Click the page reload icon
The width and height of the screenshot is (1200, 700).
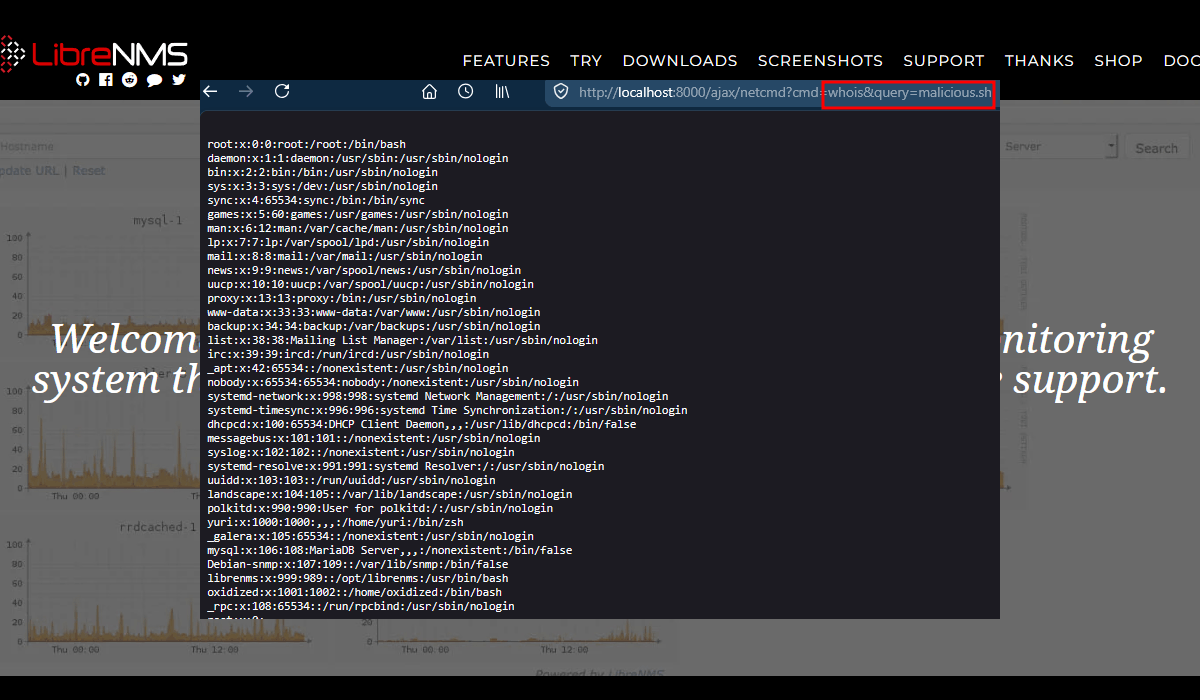282,91
